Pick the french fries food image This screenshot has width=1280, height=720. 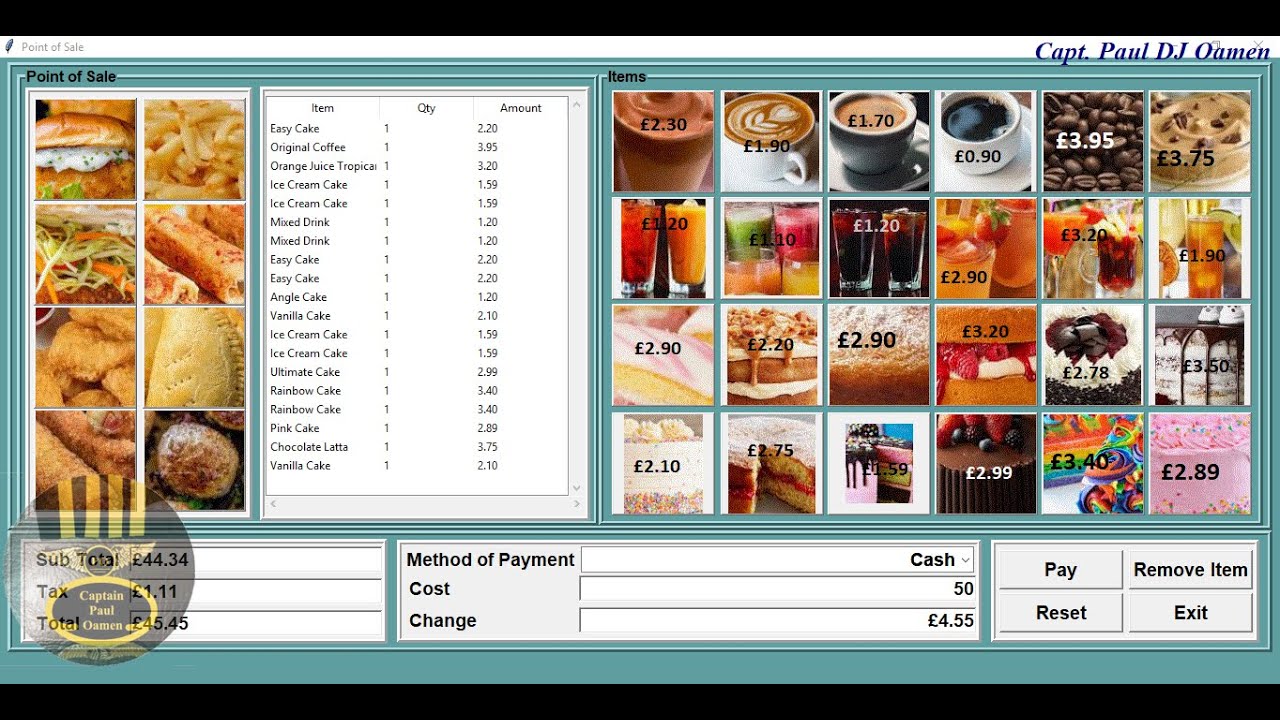(x=194, y=149)
